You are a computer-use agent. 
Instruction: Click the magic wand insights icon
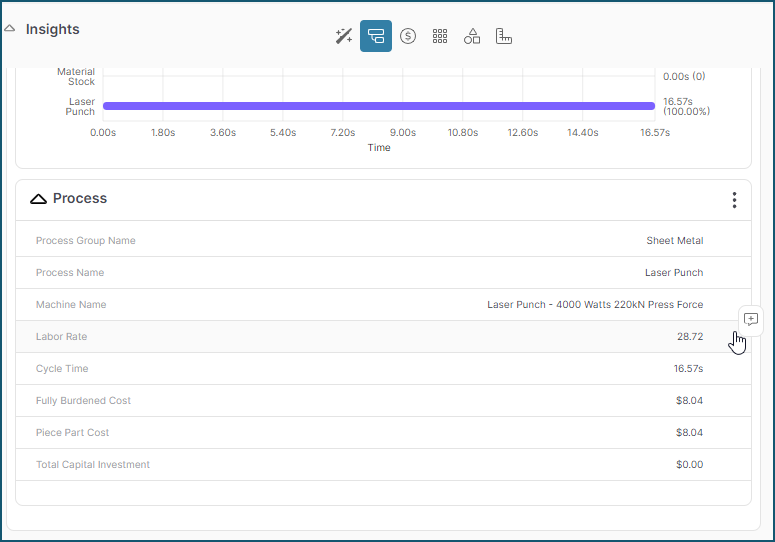(x=344, y=36)
